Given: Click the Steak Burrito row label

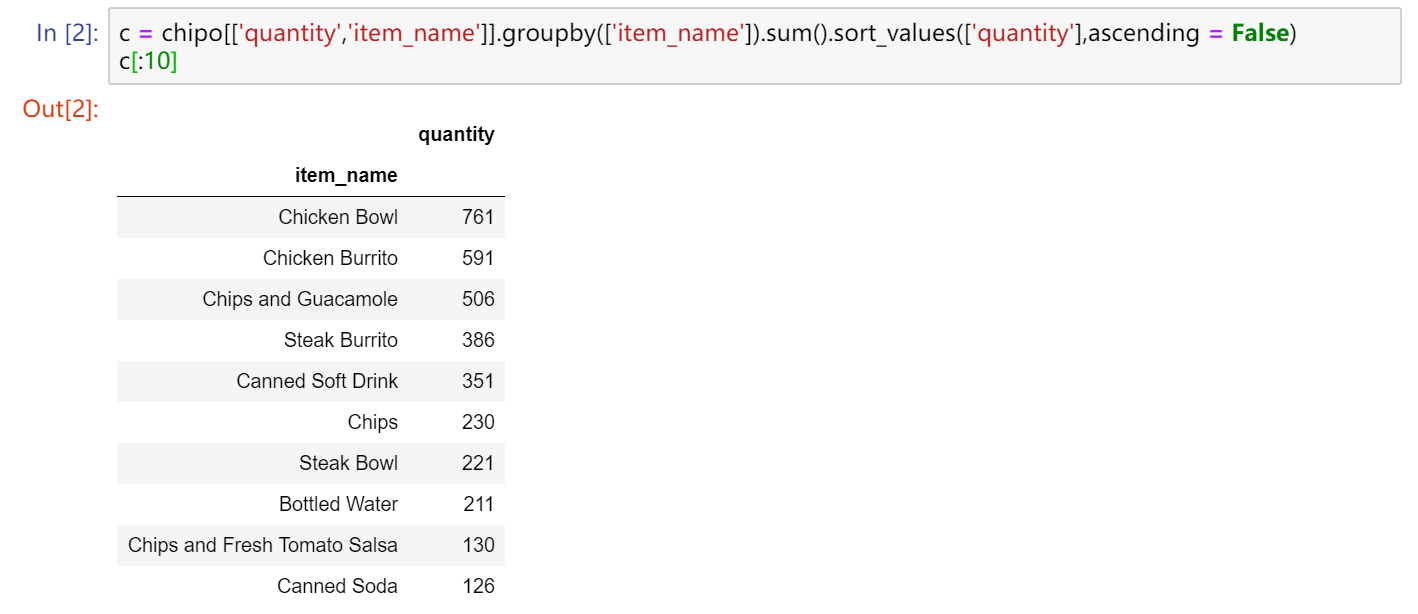Looking at the screenshot, I should pyautogui.click(x=341, y=340).
